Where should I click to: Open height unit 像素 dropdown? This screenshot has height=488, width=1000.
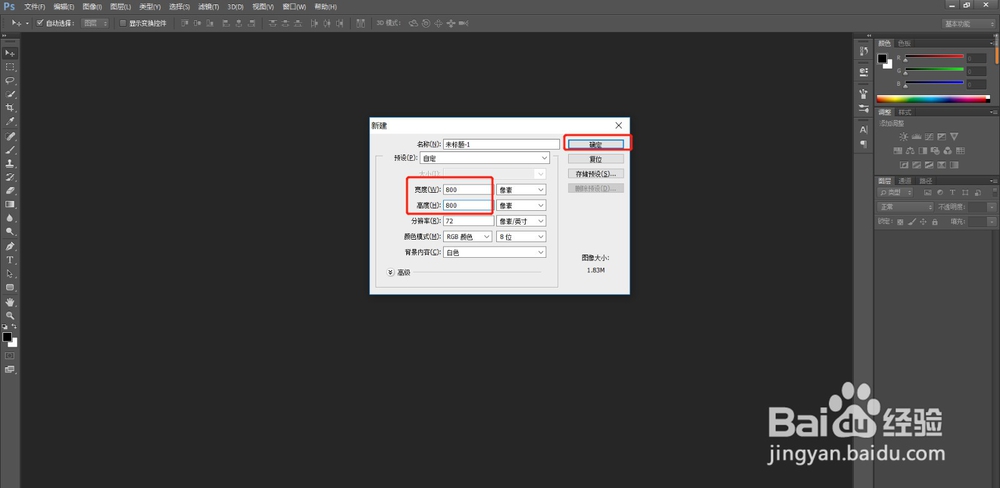point(521,205)
